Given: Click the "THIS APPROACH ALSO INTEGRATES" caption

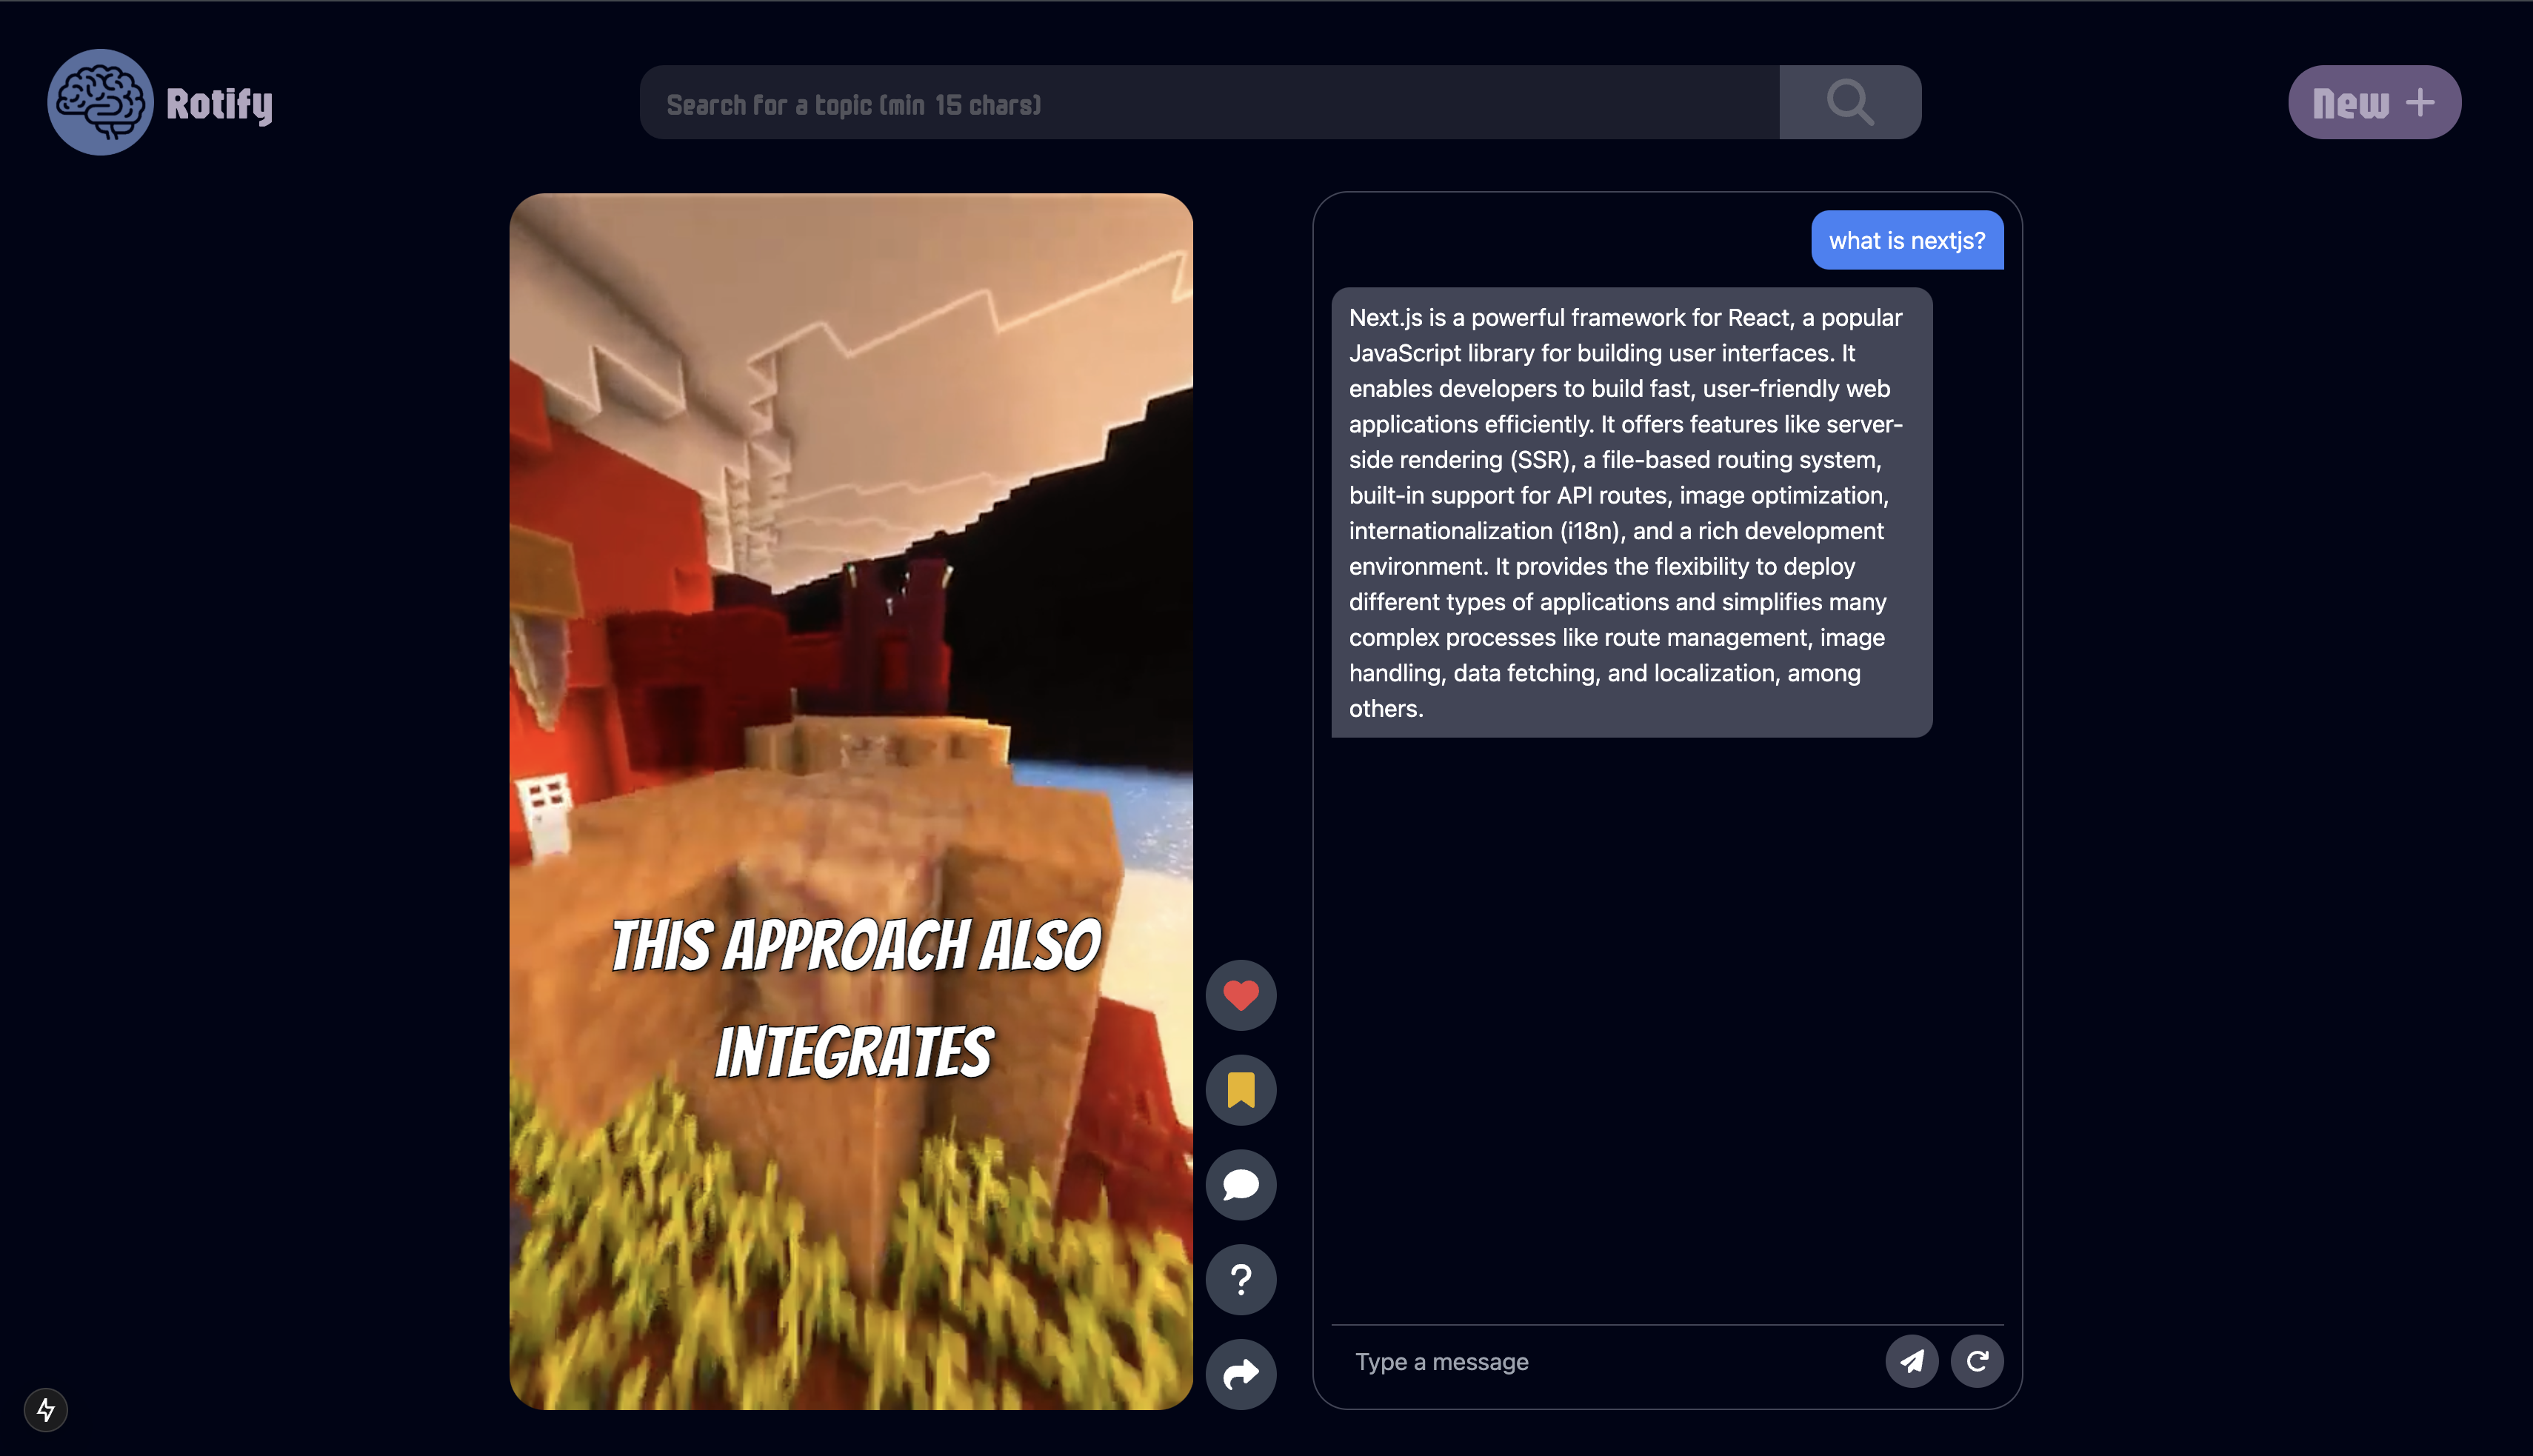Looking at the screenshot, I should coord(855,998).
